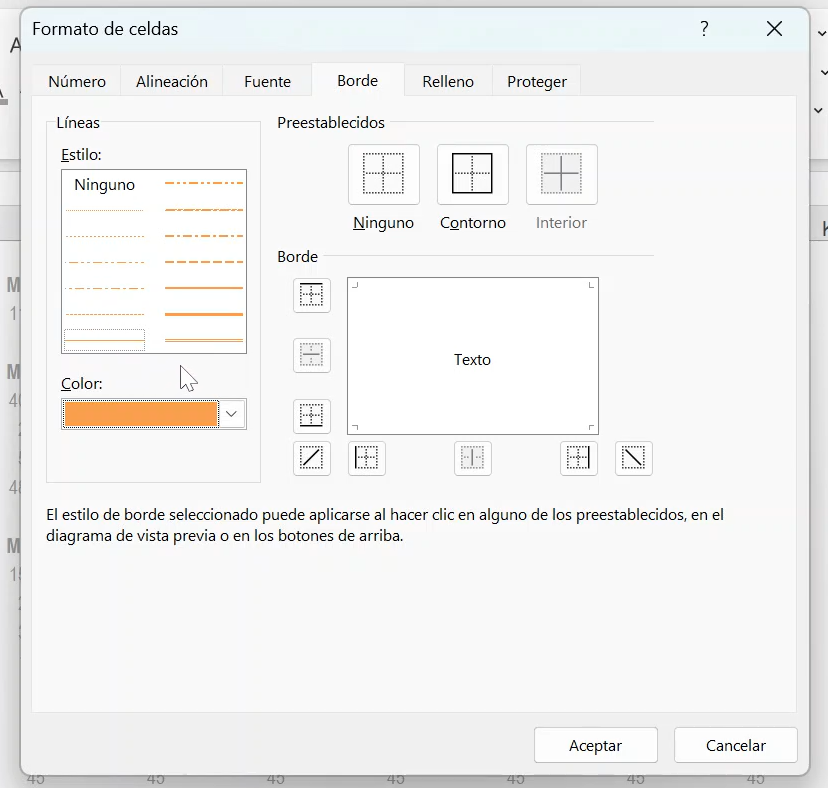Apply the inner vertical border icon

[472, 458]
